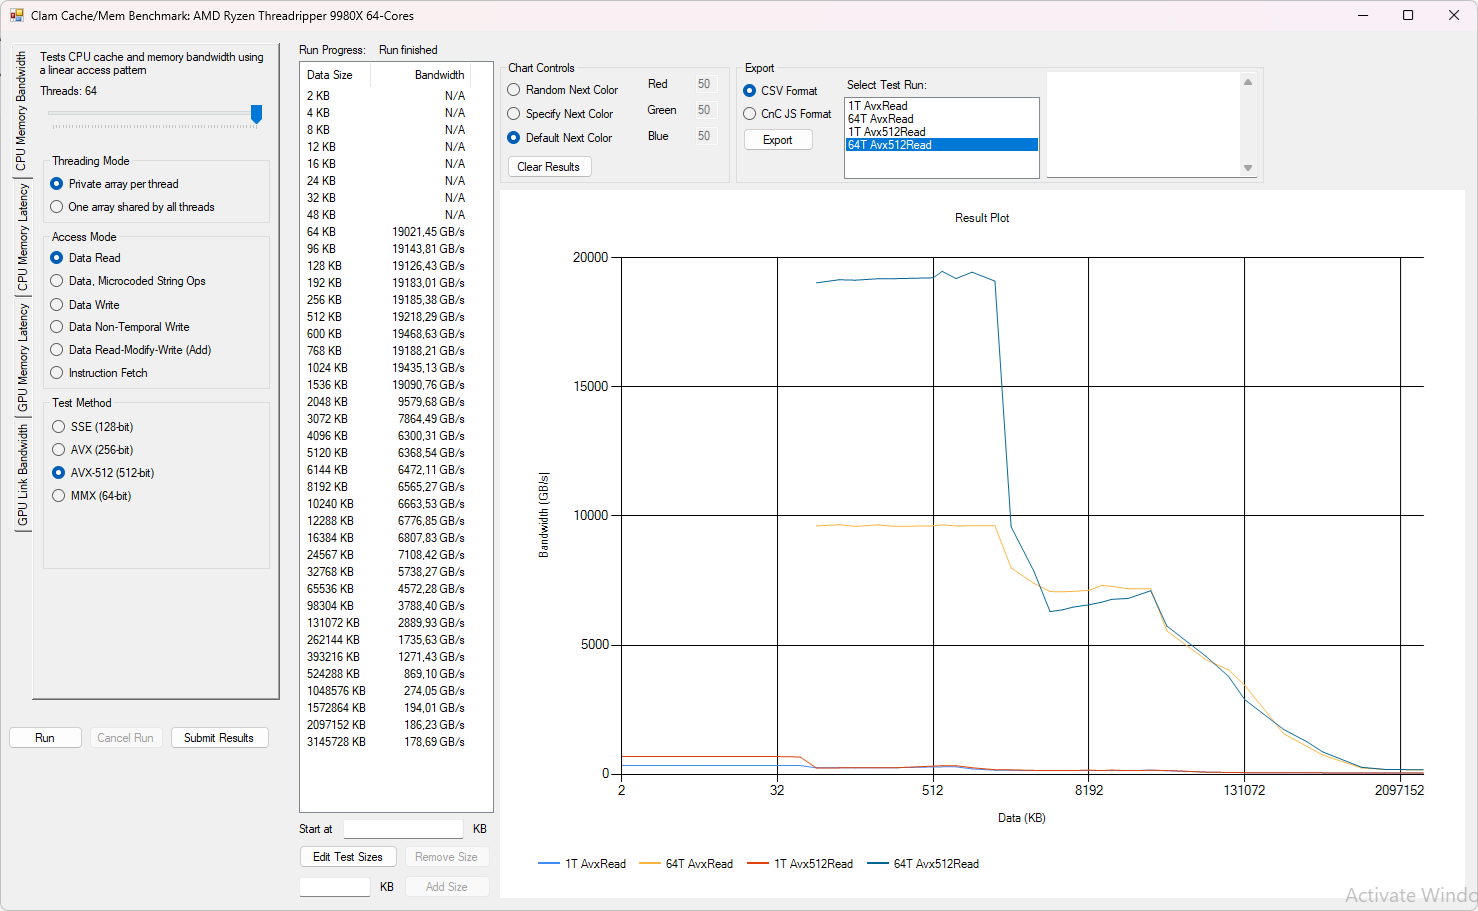This screenshot has height=911, width=1478.
Task: Select 1T AvxRead test run
Action: pyautogui.click(x=942, y=106)
